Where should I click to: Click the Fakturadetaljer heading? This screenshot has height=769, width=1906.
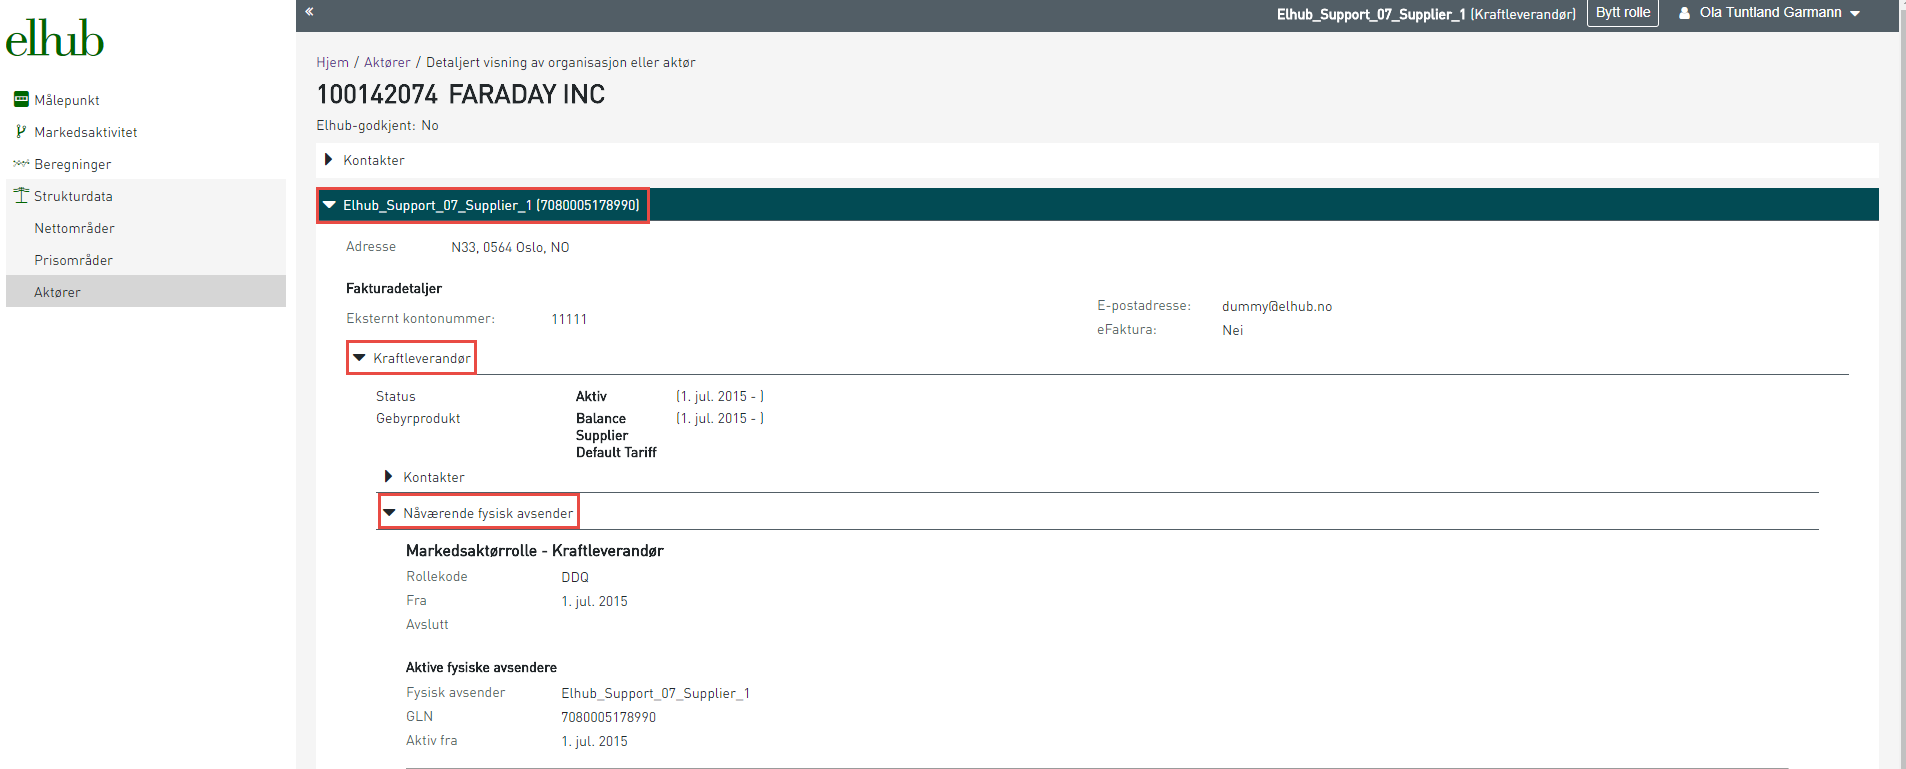[394, 288]
